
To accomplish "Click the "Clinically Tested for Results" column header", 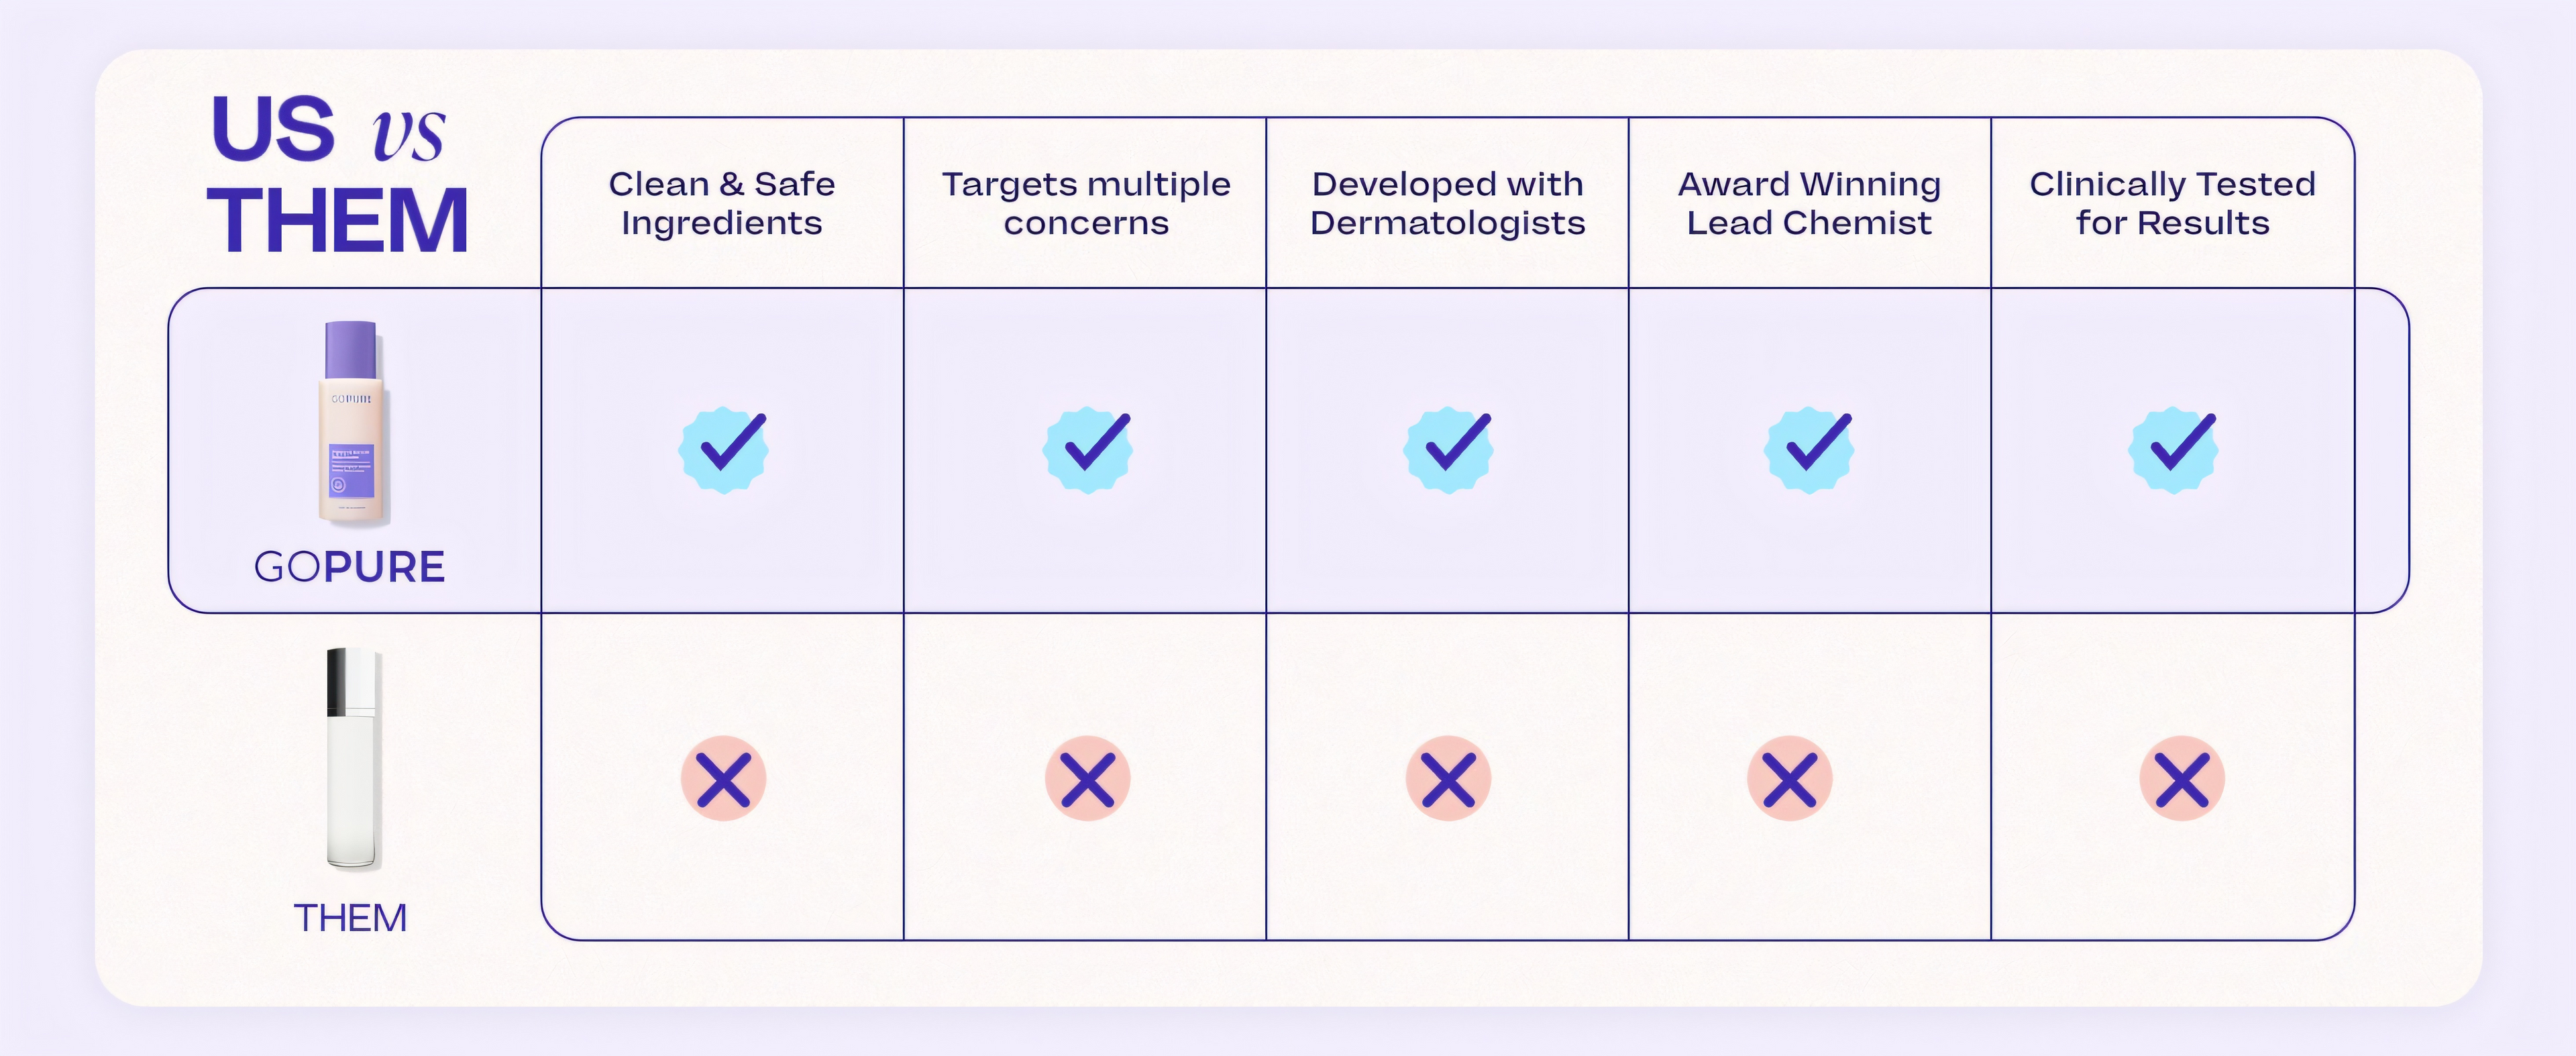I will pos(2172,203).
